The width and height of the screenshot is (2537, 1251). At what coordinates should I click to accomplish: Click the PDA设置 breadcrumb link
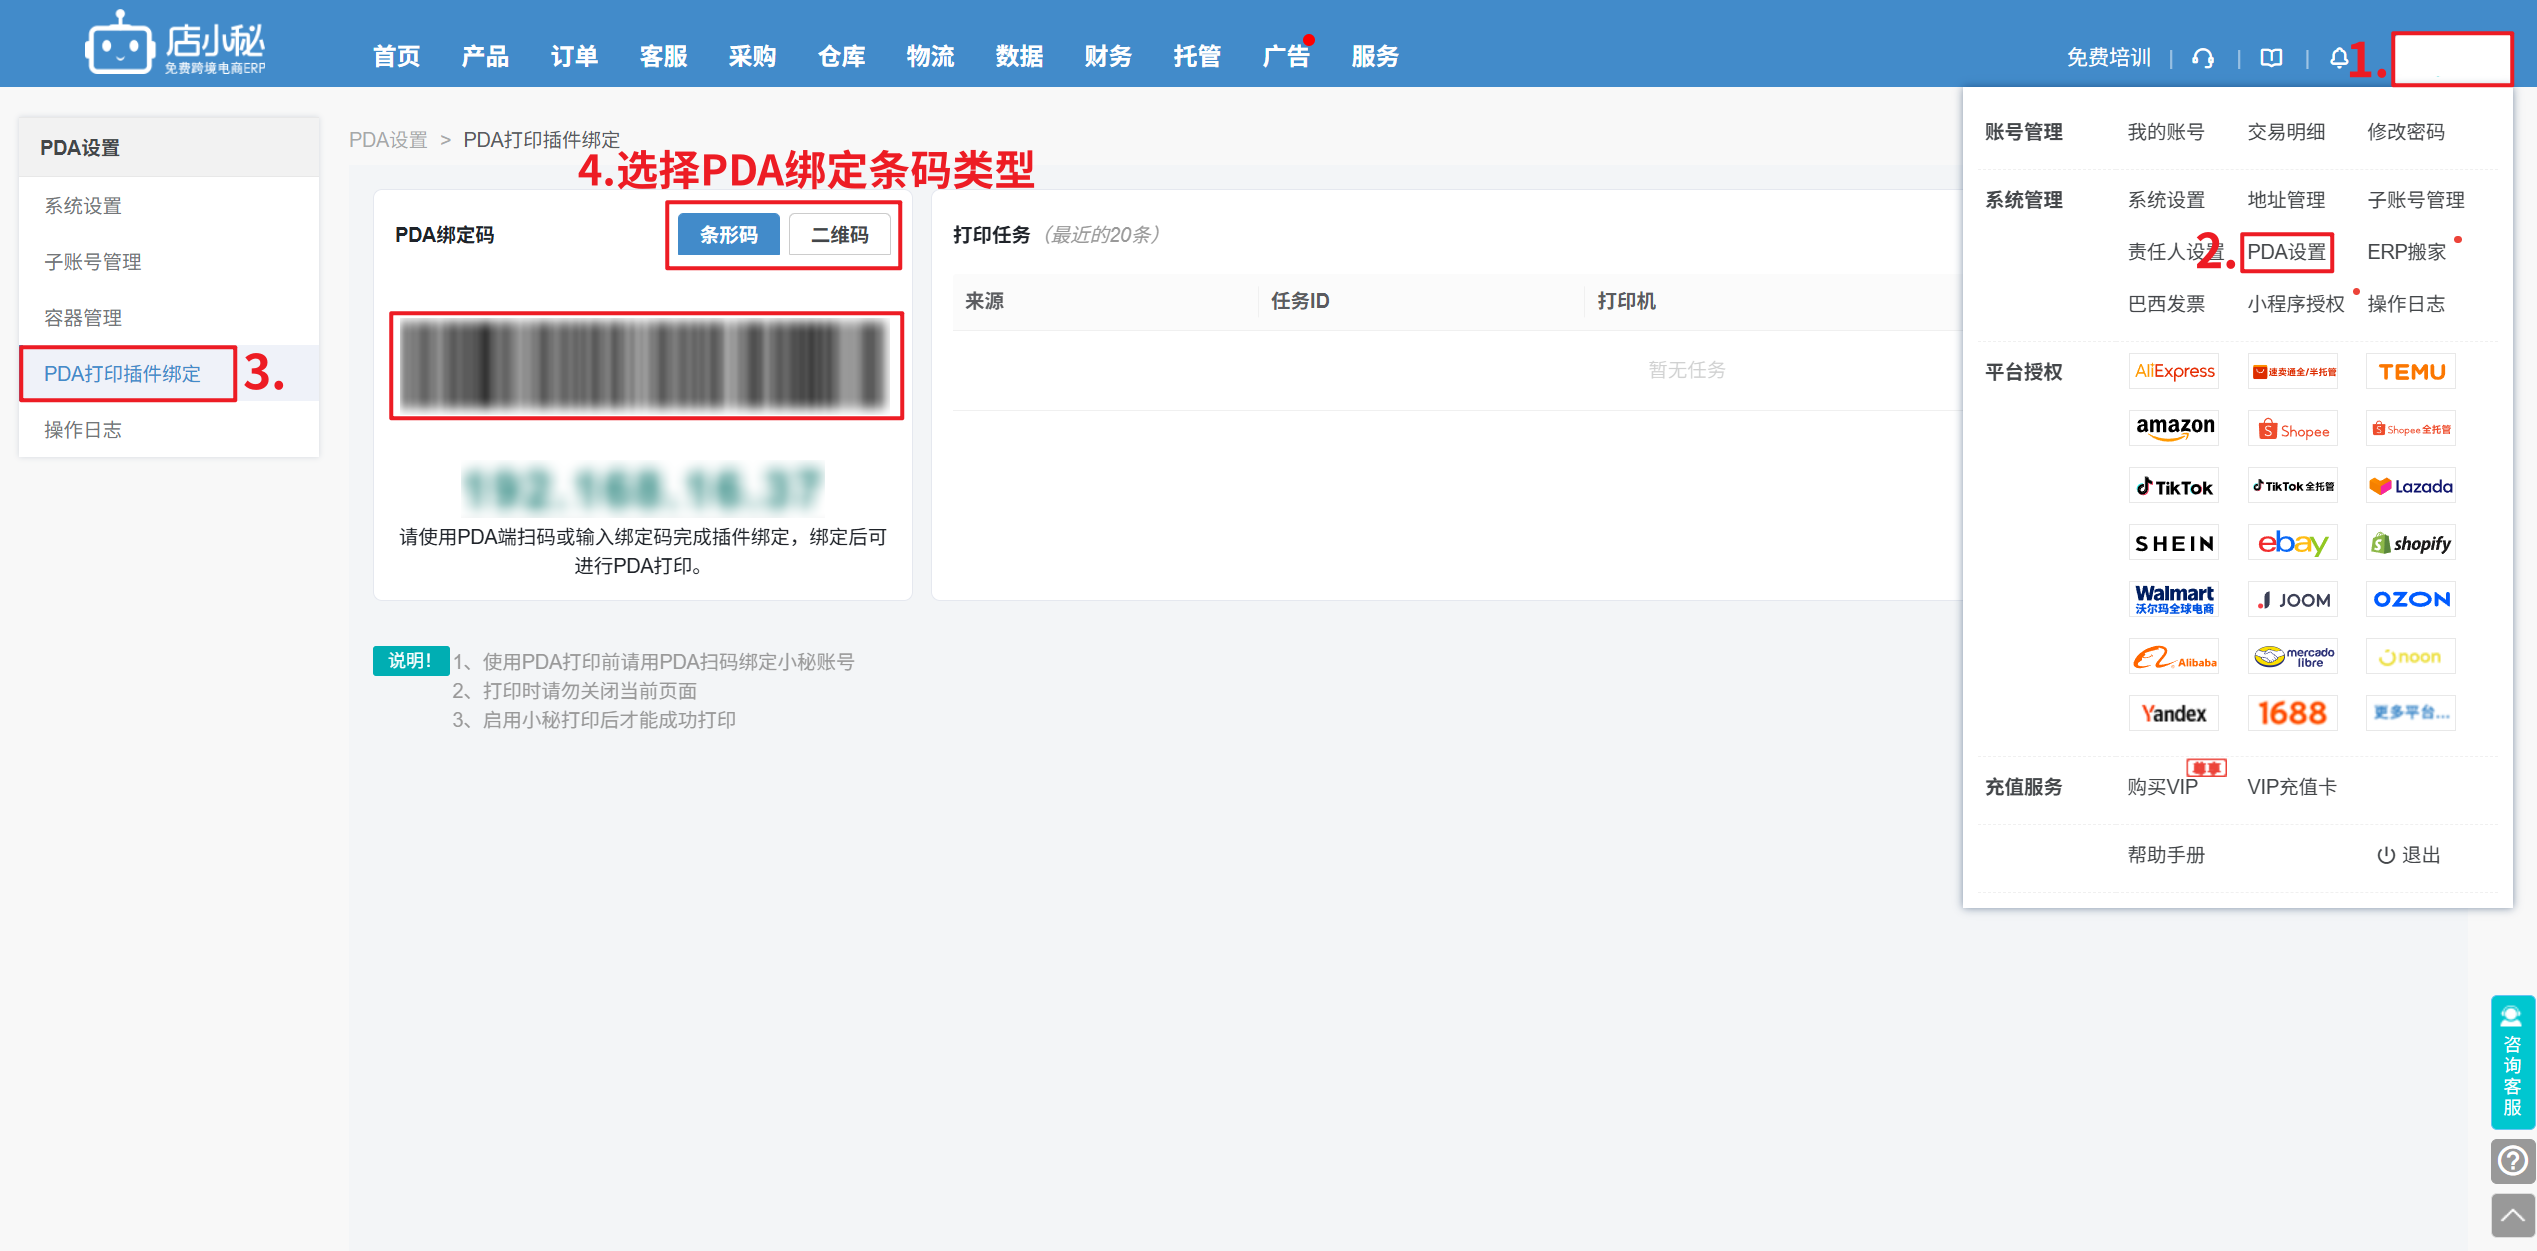388,140
